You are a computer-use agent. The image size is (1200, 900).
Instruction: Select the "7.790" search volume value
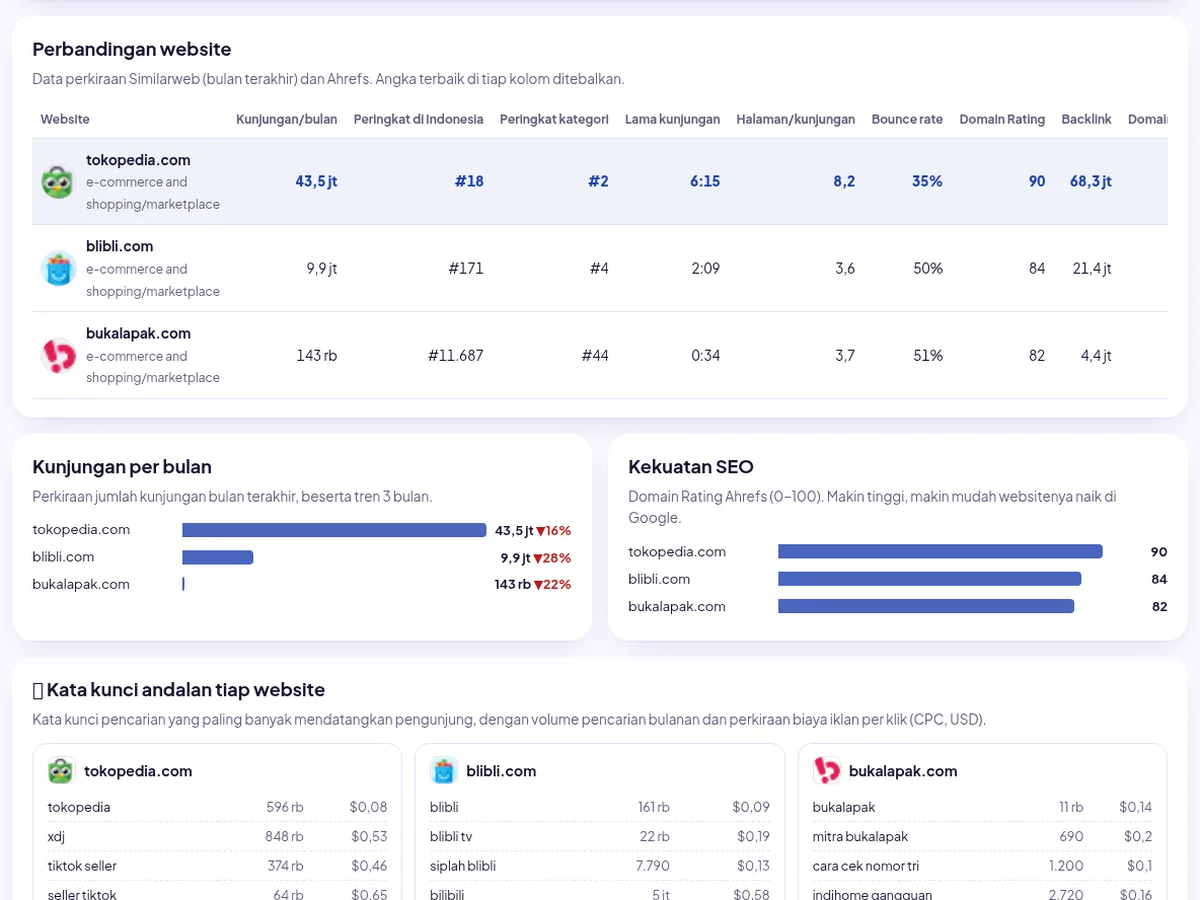653,866
